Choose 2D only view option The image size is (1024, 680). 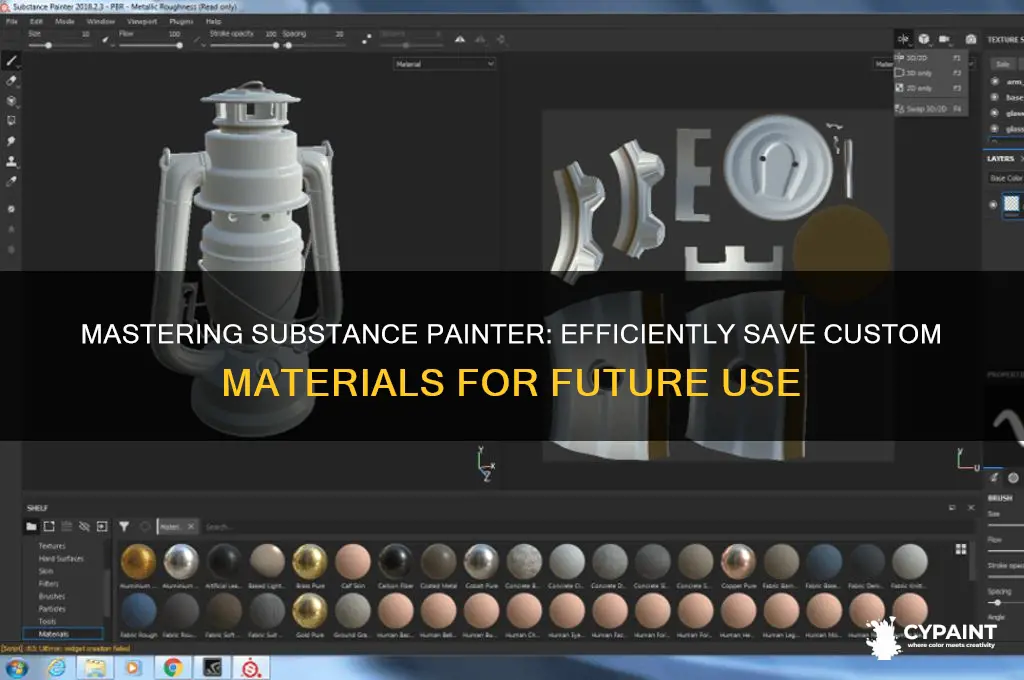[x=930, y=88]
